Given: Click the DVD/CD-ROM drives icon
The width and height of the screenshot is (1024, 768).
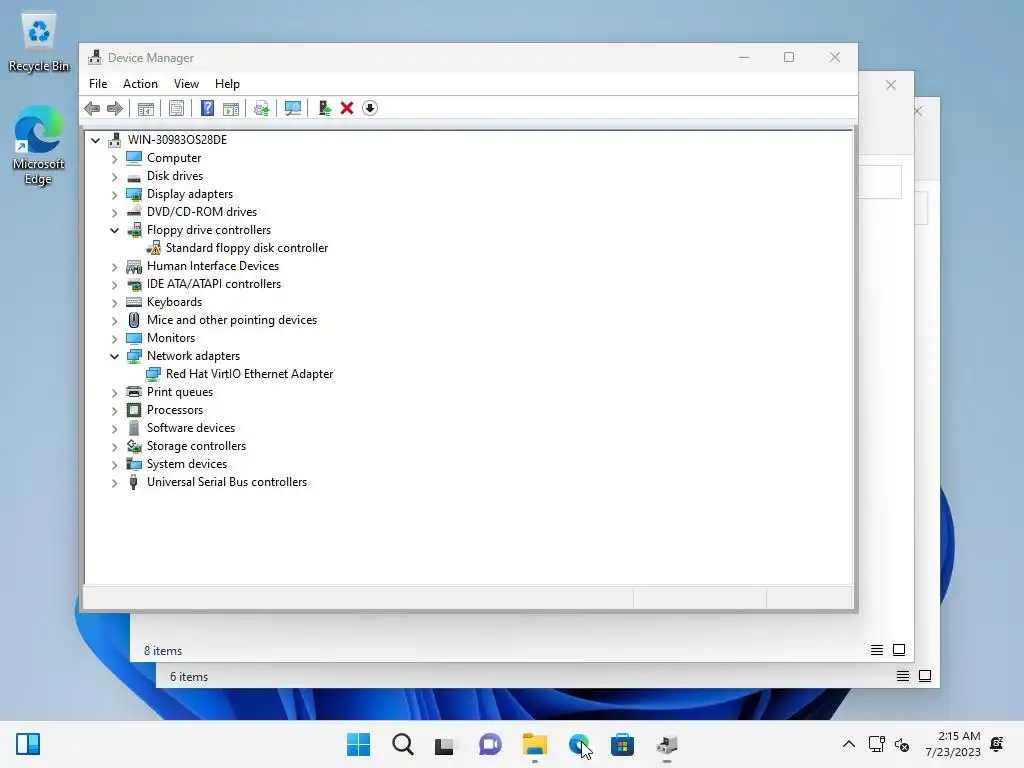Looking at the screenshot, I should click(x=134, y=212).
